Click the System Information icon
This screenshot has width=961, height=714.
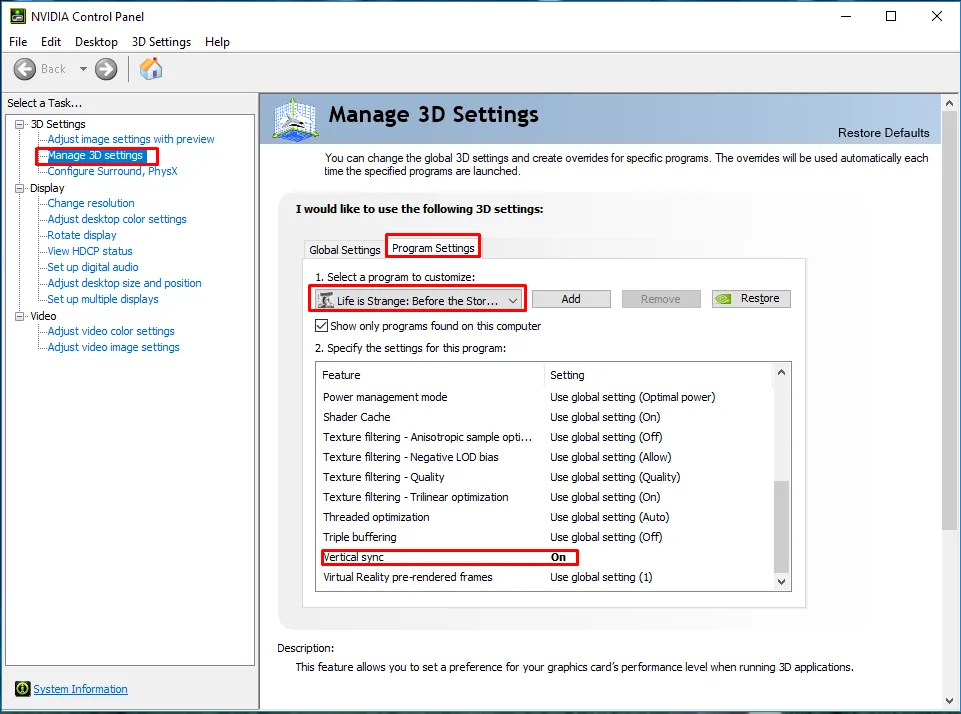[23, 689]
